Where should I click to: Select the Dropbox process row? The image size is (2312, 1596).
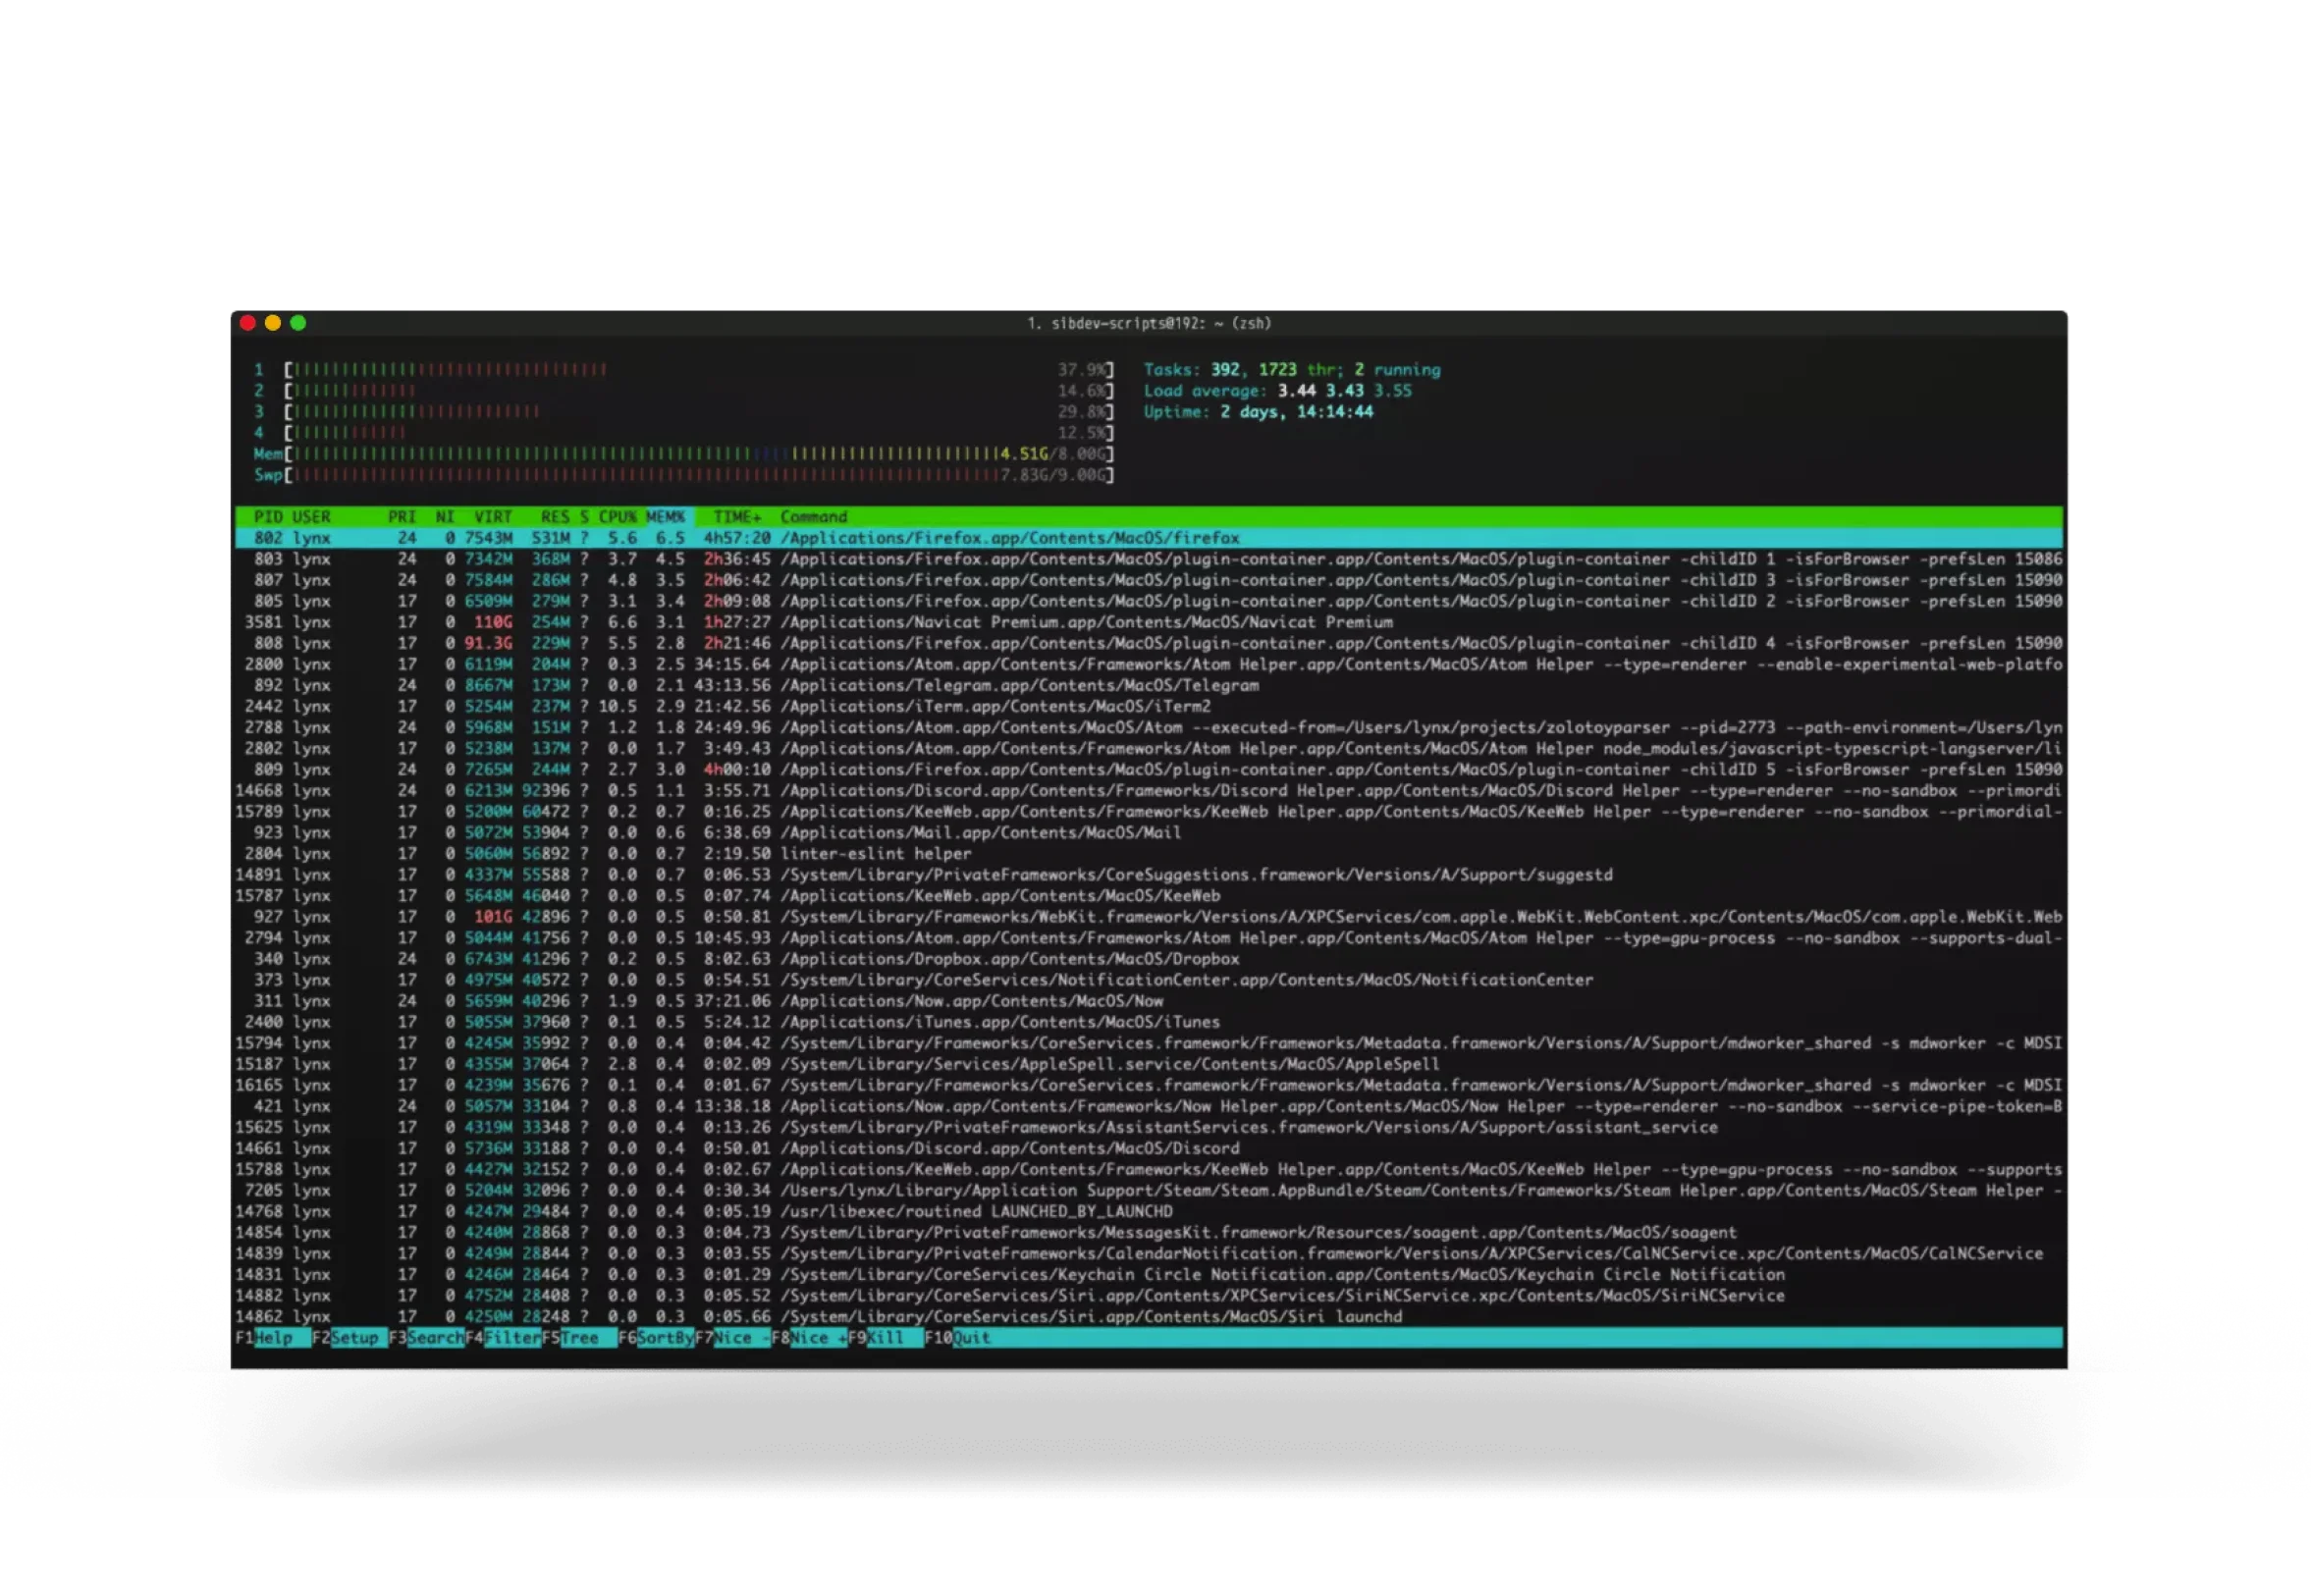coord(1149,959)
